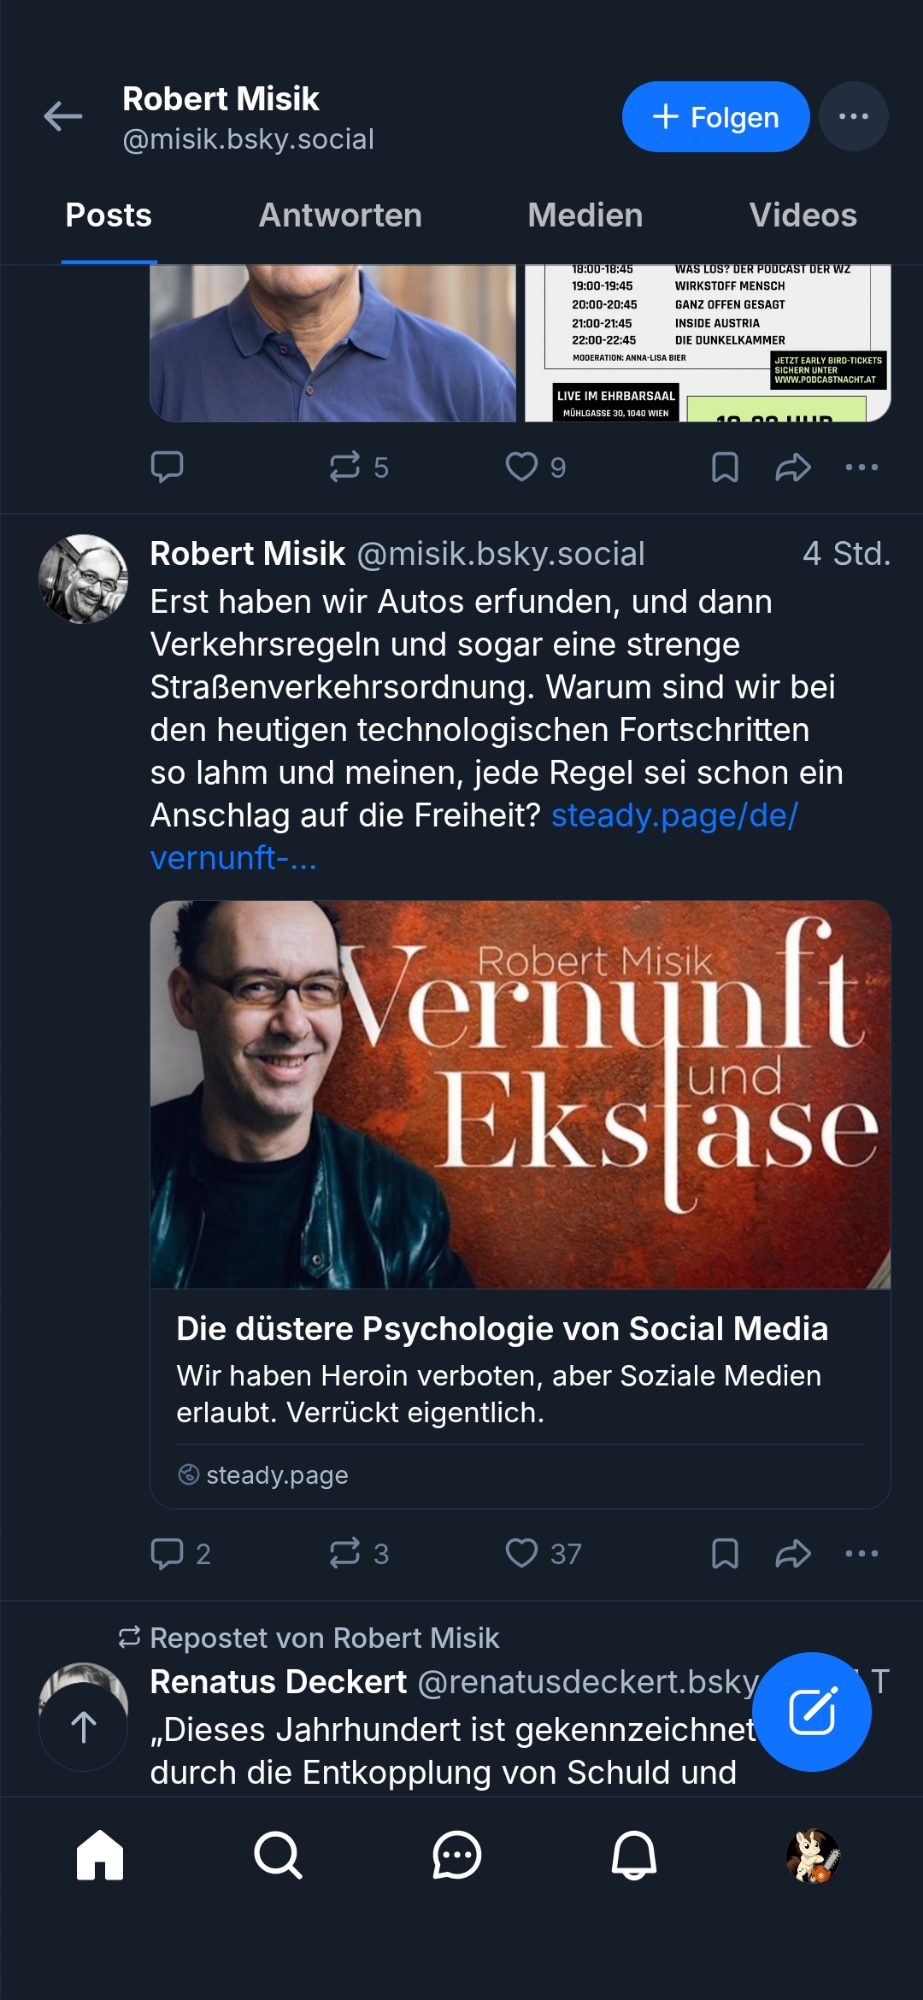Screen dimensions: 923x2000
Task: Bookmark the Autos erfunden post
Action: pyautogui.click(x=725, y=1553)
